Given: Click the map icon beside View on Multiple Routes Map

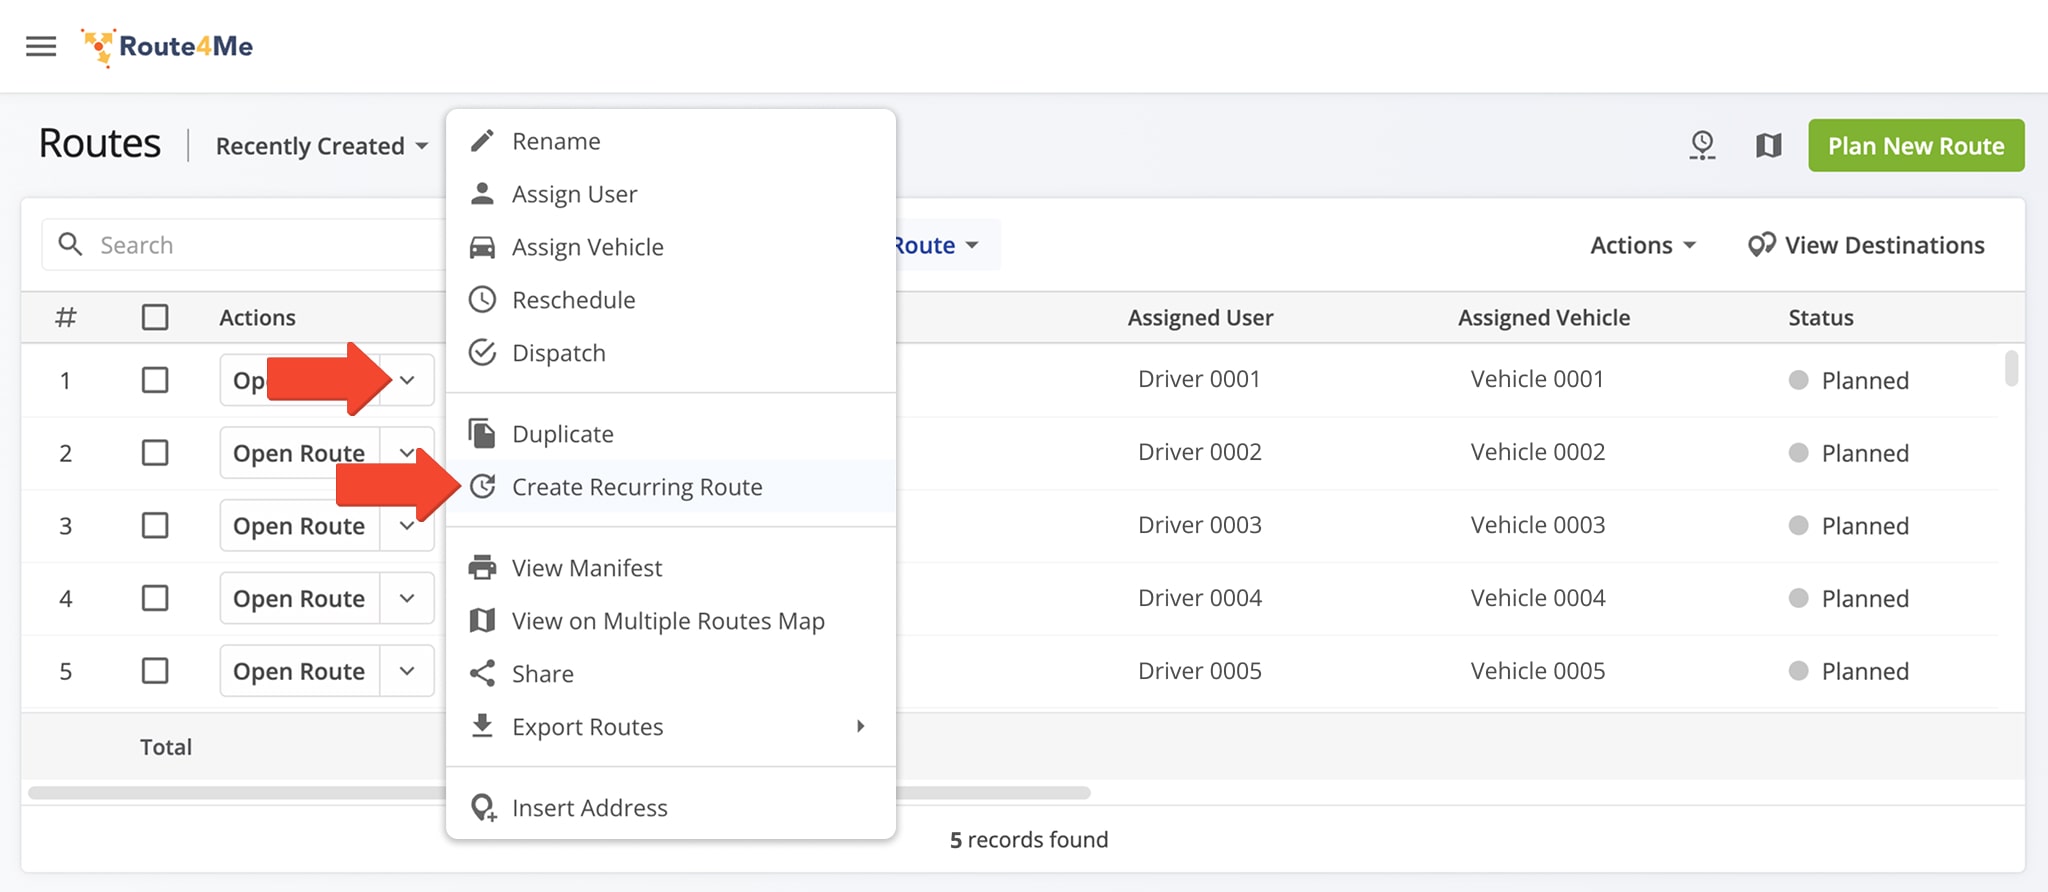Looking at the screenshot, I should tap(482, 621).
